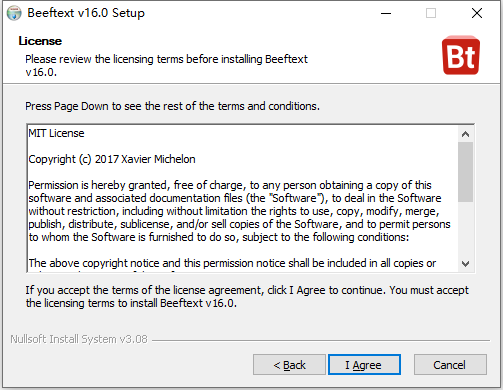Click the bold License heading
The height and width of the screenshot is (390, 503).
coord(40,41)
